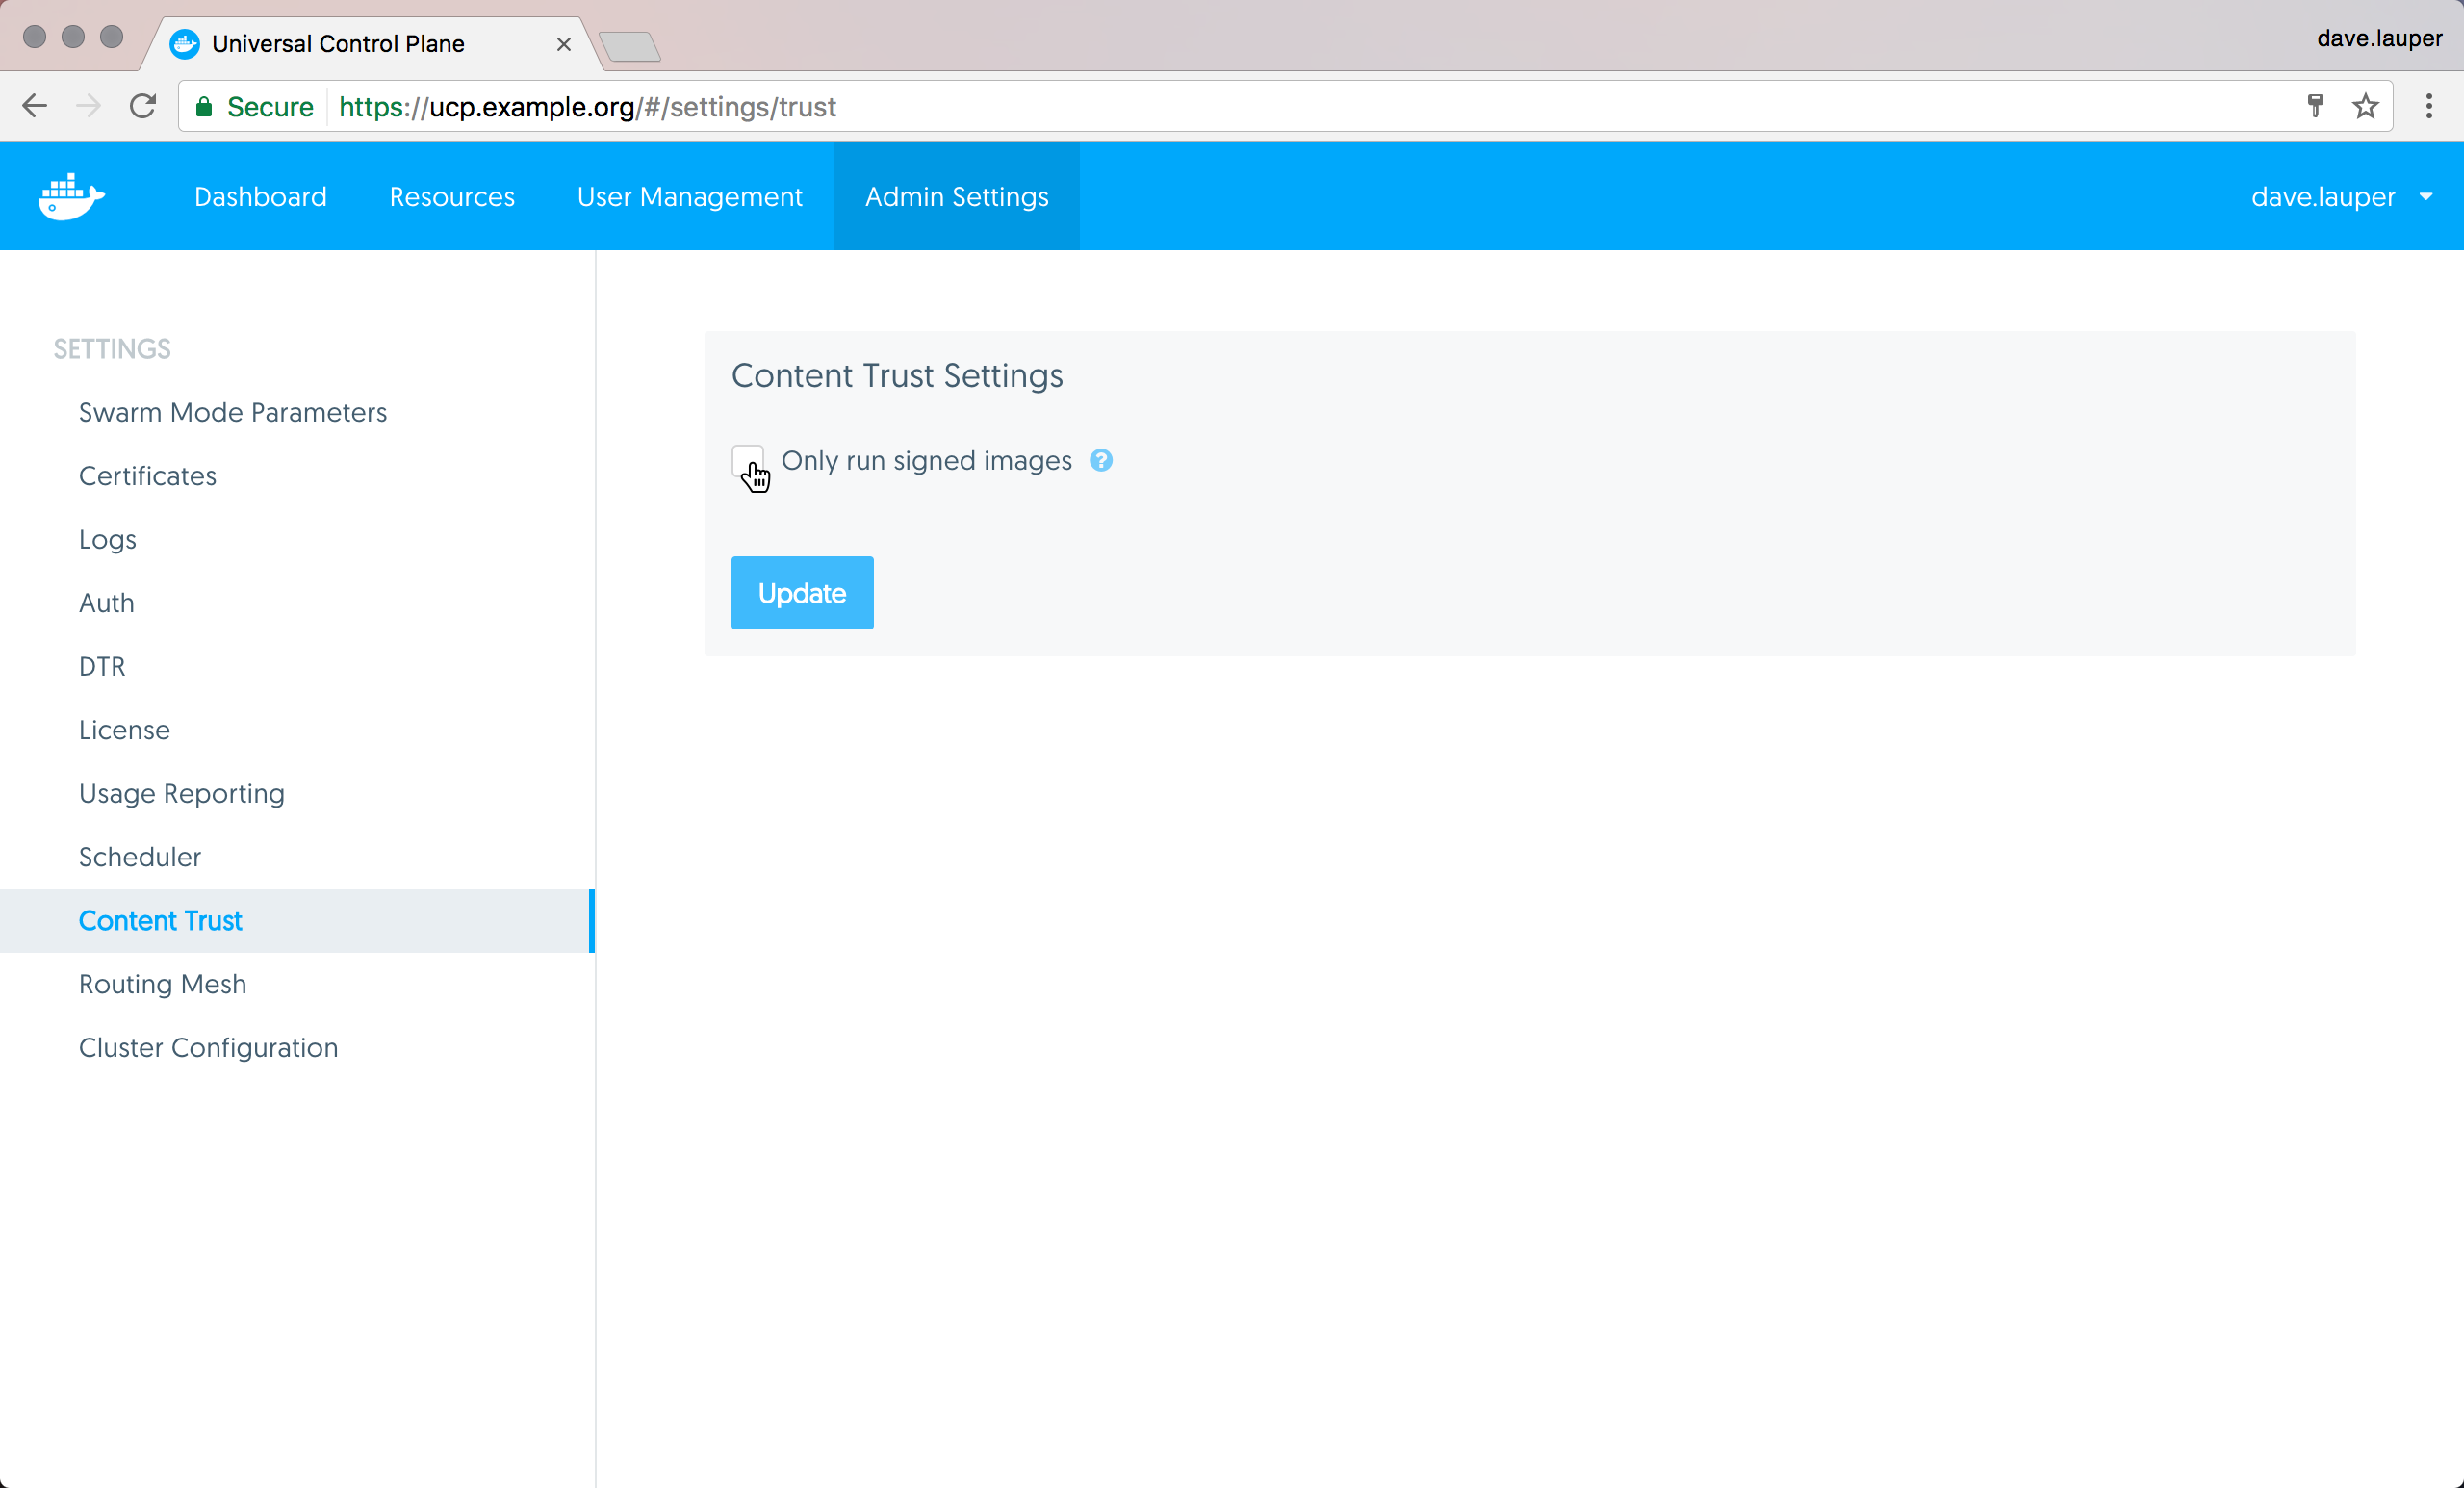Open the Resources nav tab
2464x1488 pixels.
[451, 197]
